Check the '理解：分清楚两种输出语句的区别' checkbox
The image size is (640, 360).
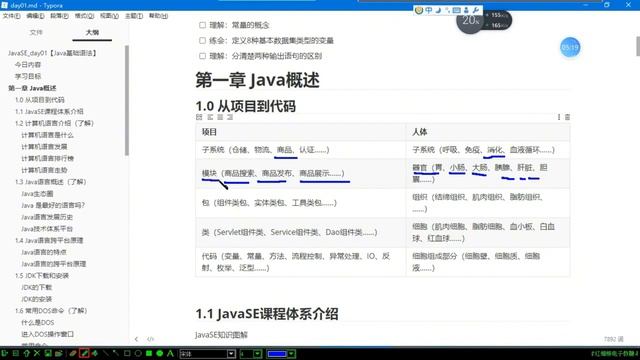(202, 56)
